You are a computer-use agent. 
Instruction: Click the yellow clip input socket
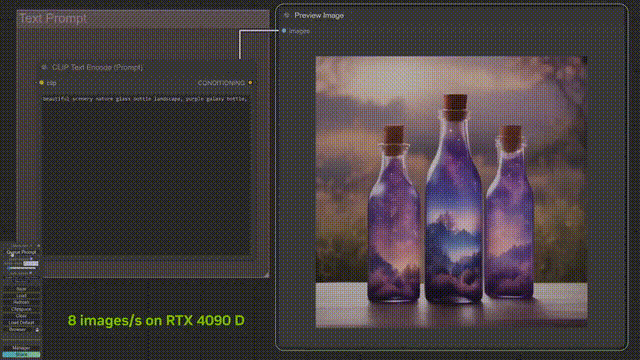[42, 82]
